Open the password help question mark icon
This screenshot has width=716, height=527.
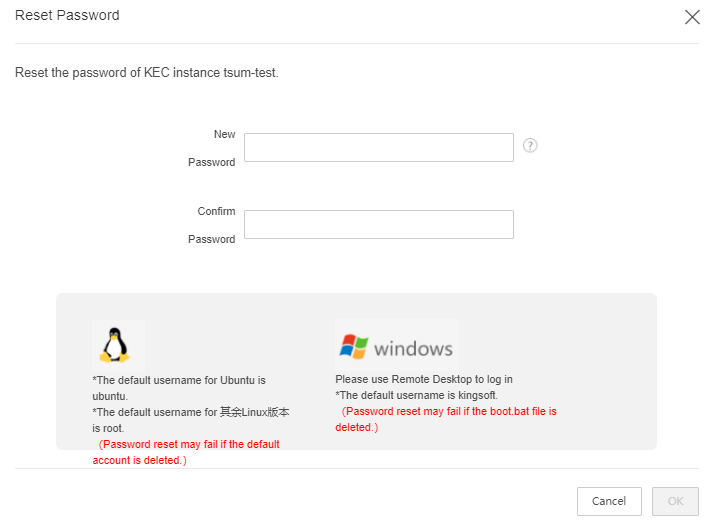(530, 146)
